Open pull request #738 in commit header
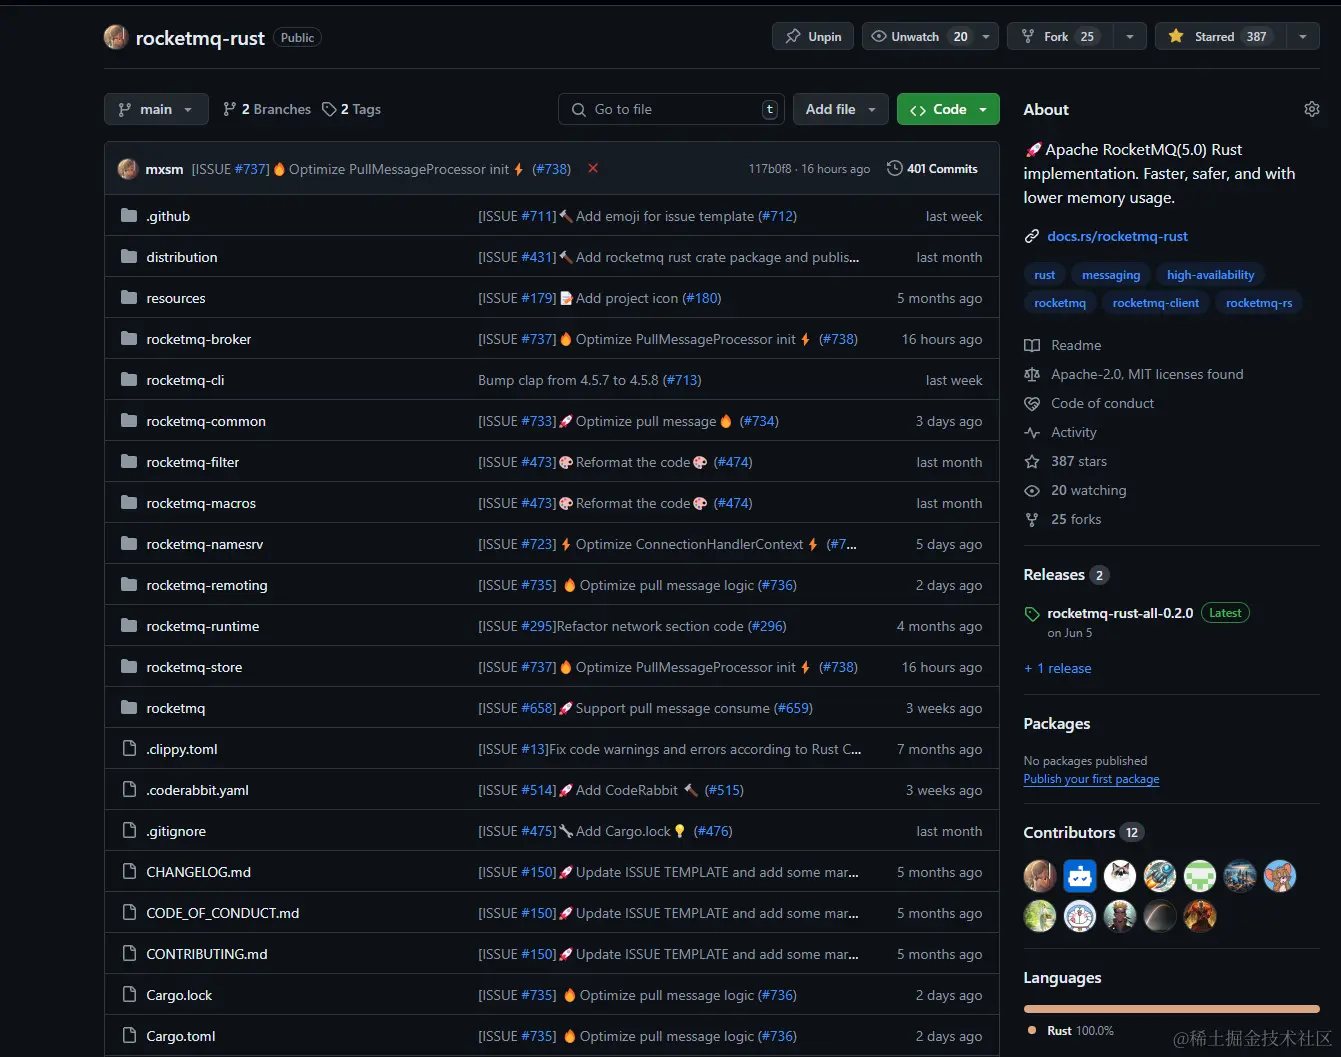 pyautogui.click(x=552, y=169)
